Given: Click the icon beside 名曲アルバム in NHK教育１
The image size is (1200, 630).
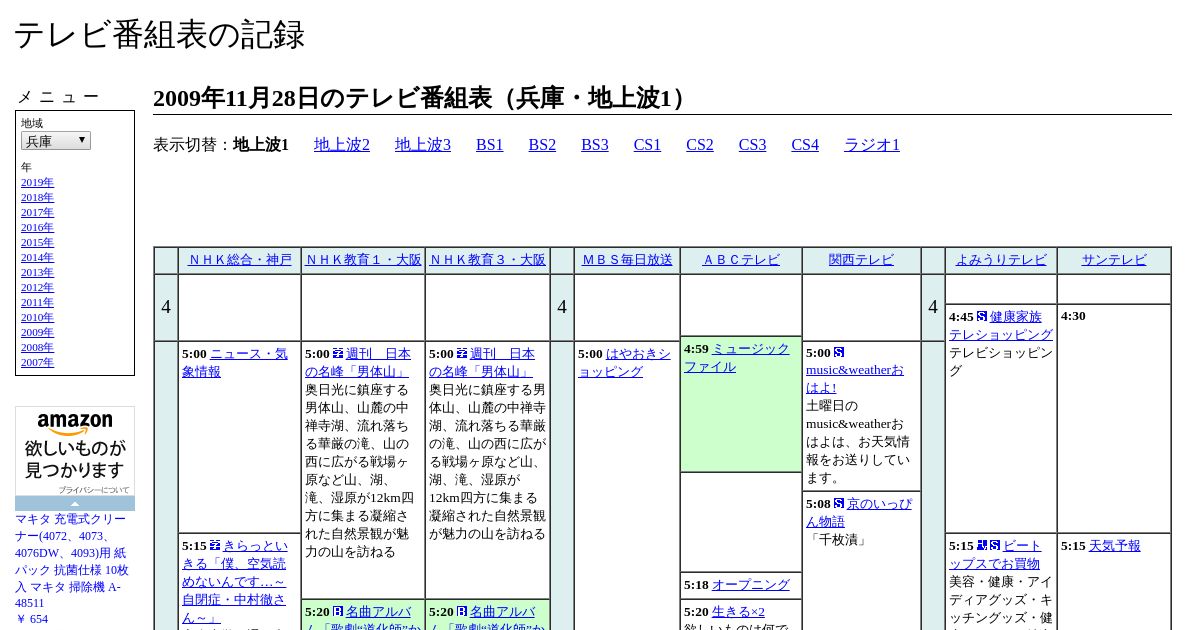Looking at the screenshot, I should (x=338, y=611).
